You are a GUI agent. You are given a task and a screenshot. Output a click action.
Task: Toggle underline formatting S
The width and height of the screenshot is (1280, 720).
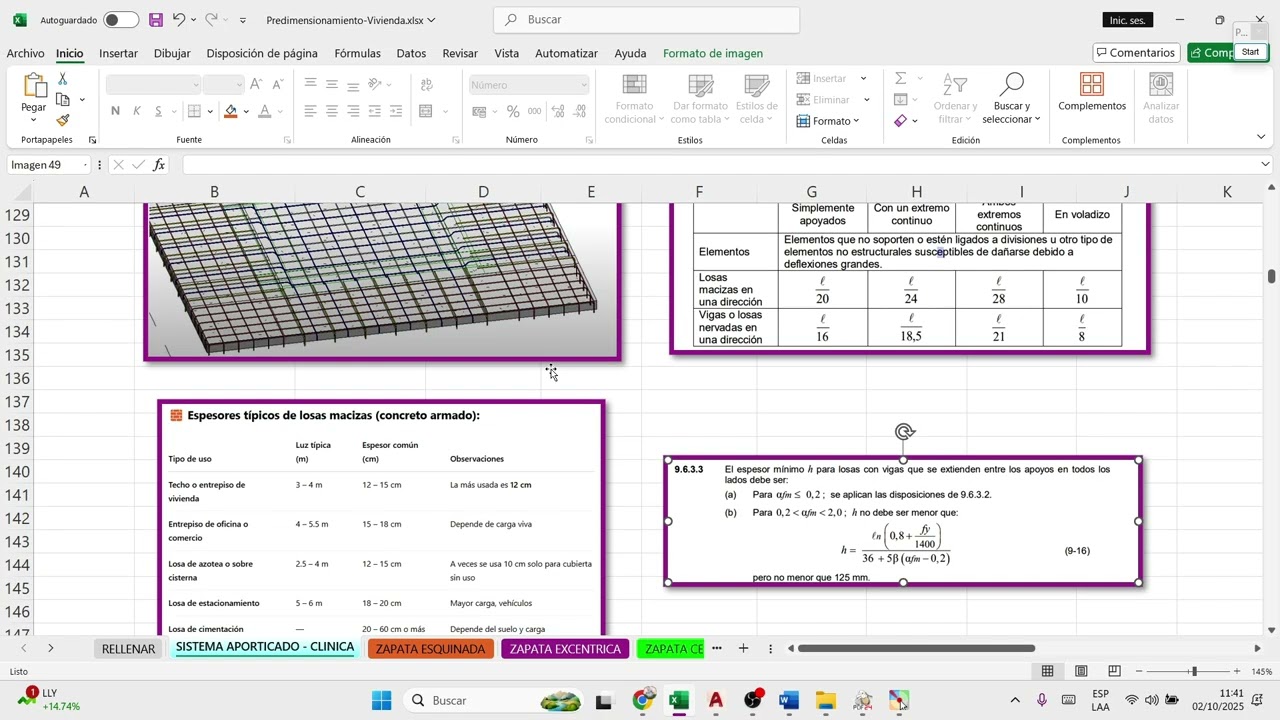coord(159,111)
